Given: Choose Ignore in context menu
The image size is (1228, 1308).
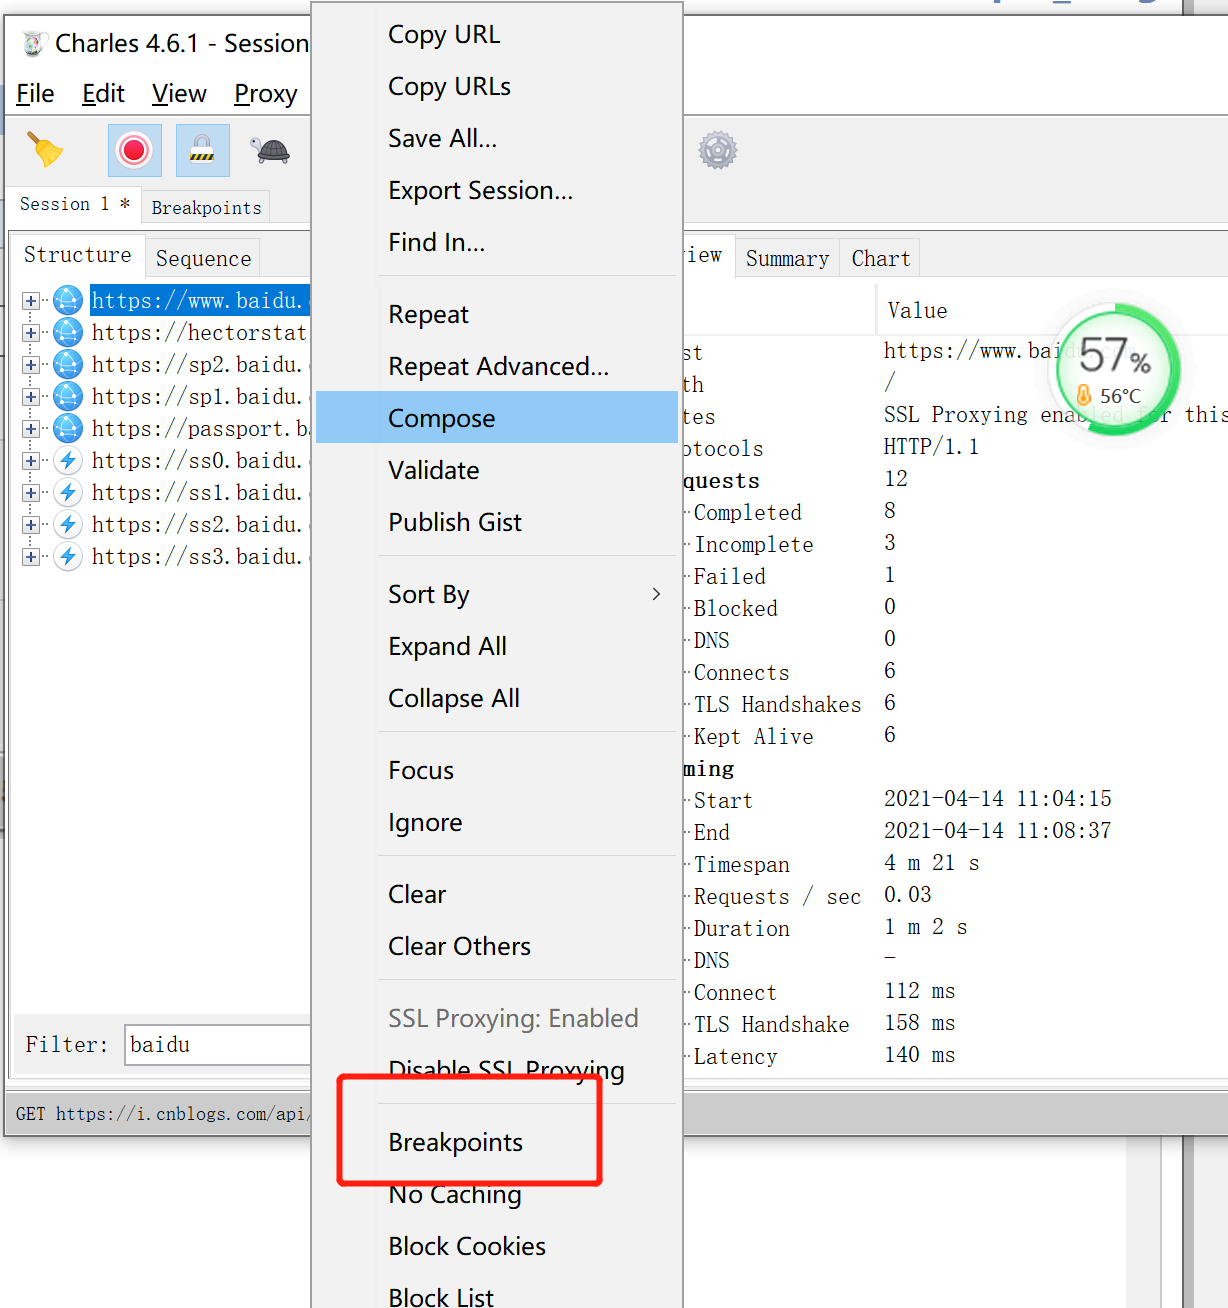Looking at the screenshot, I should (x=496, y=822).
